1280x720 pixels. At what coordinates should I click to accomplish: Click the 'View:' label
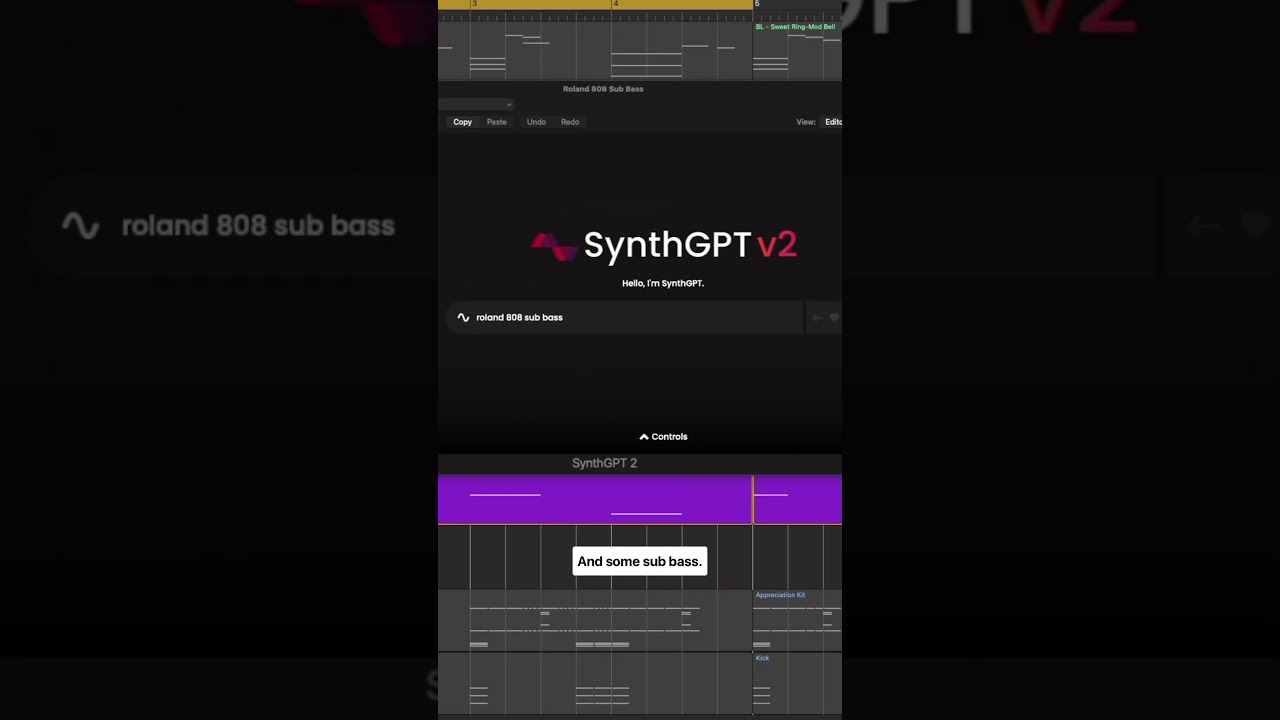pyautogui.click(x=806, y=122)
